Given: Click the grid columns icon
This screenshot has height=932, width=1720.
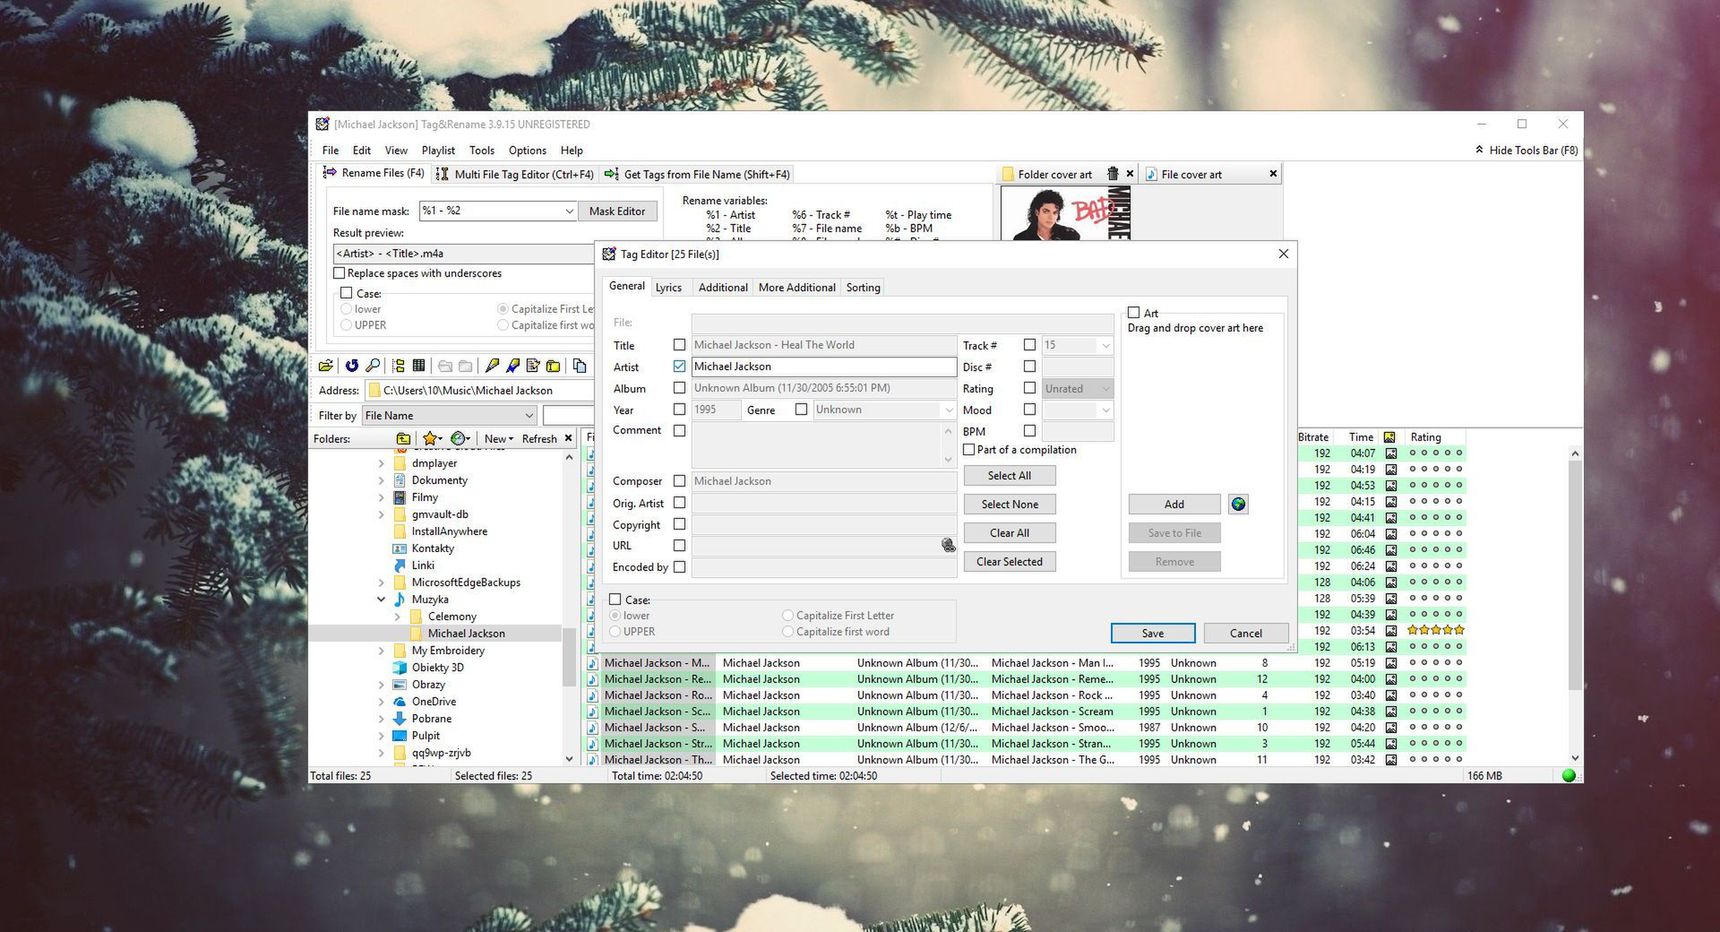Looking at the screenshot, I should 419,366.
